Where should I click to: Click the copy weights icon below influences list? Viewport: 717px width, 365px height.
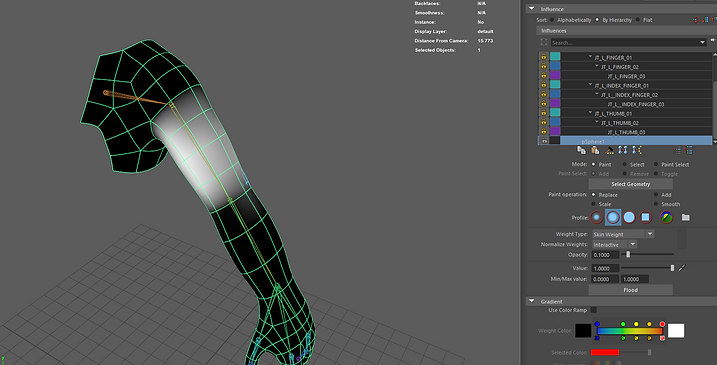[581, 150]
